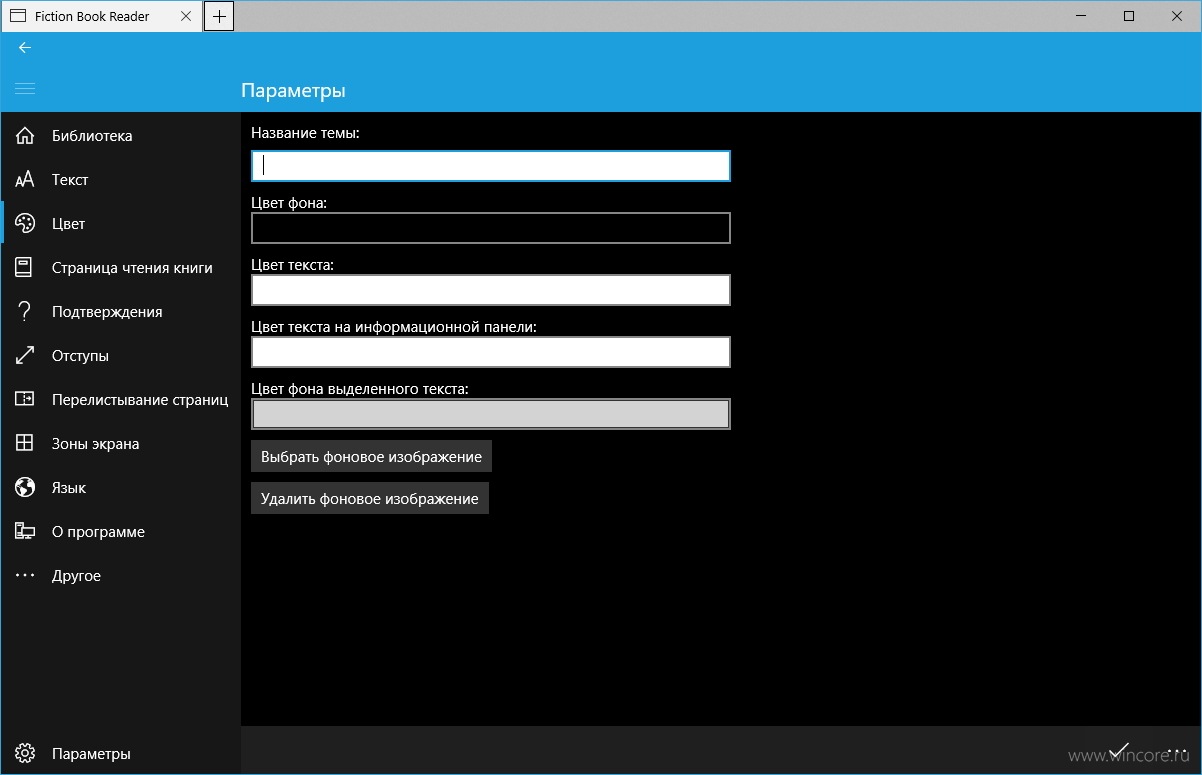Open Параметры at the sidebar bottom

pyautogui.click(x=120, y=754)
